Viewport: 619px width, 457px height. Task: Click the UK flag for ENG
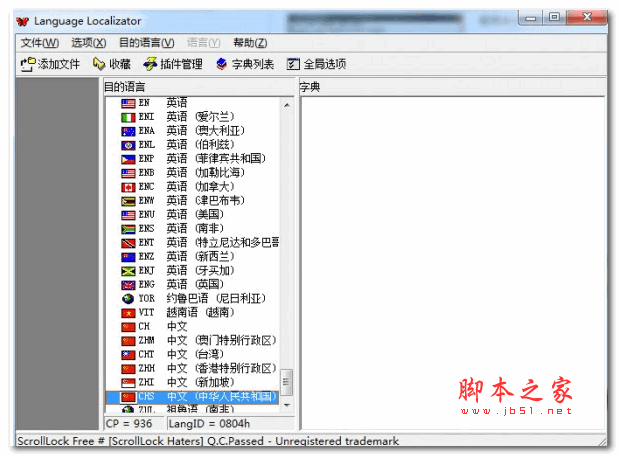click(128, 285)
